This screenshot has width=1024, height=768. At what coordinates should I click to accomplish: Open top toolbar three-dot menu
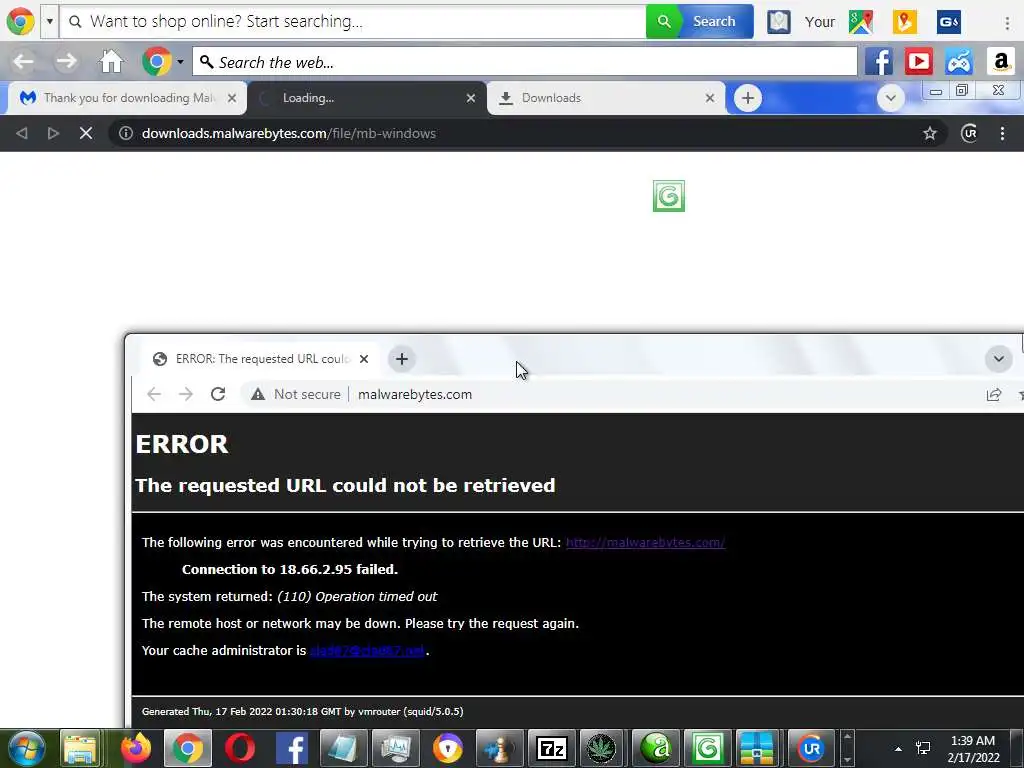[1008, 22]
